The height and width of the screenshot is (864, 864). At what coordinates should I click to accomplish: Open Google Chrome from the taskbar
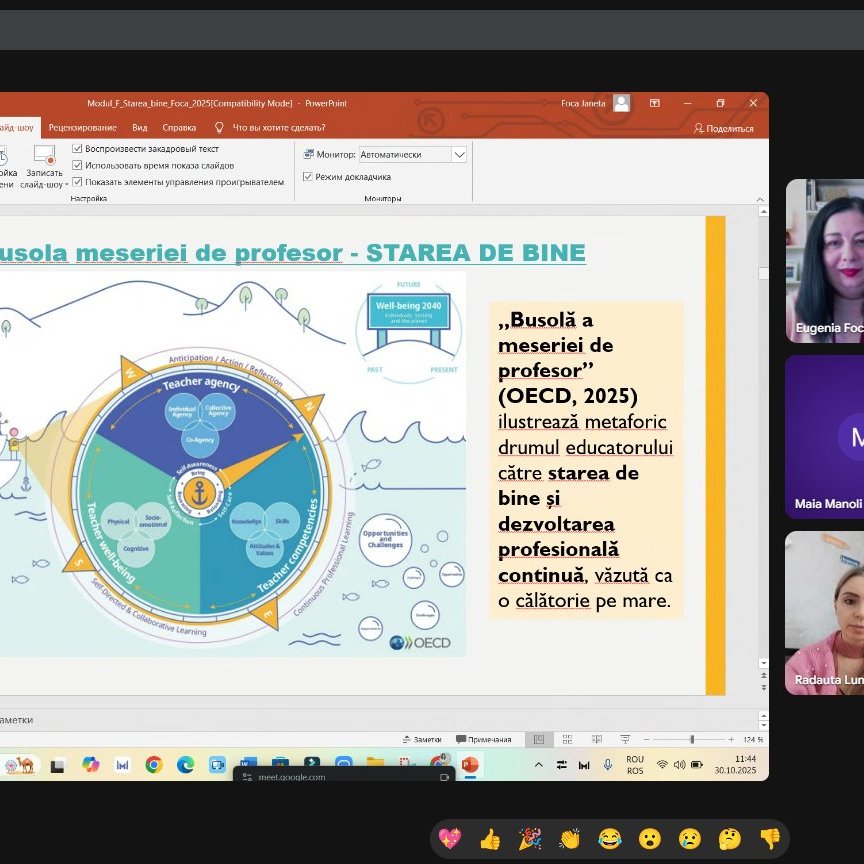[x=153, y=765]
